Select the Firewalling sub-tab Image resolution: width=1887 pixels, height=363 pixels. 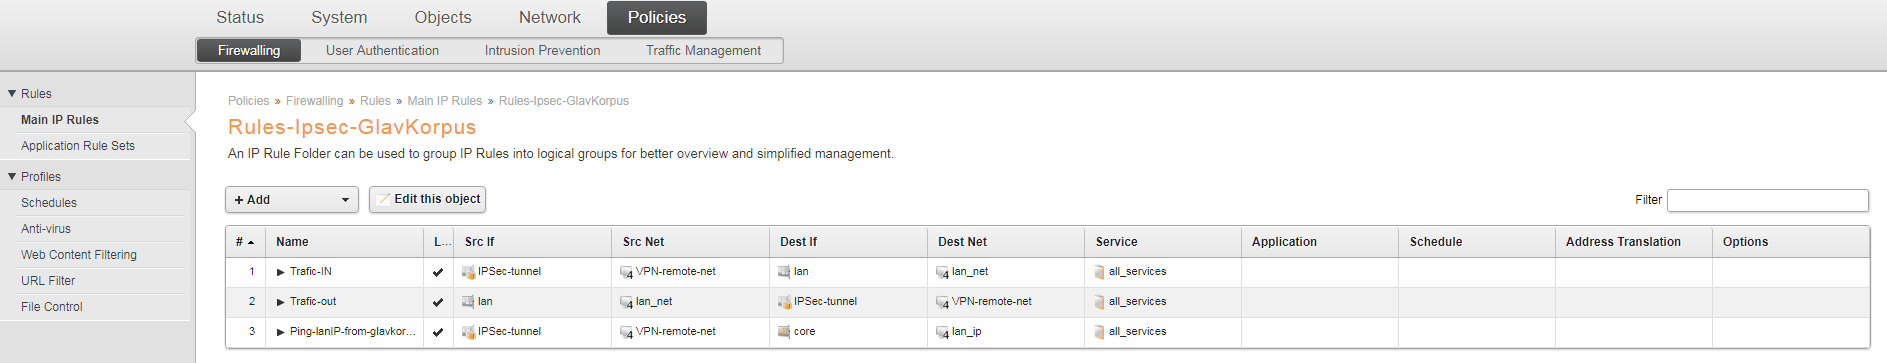pyautogui.click(x=249, y=50)
